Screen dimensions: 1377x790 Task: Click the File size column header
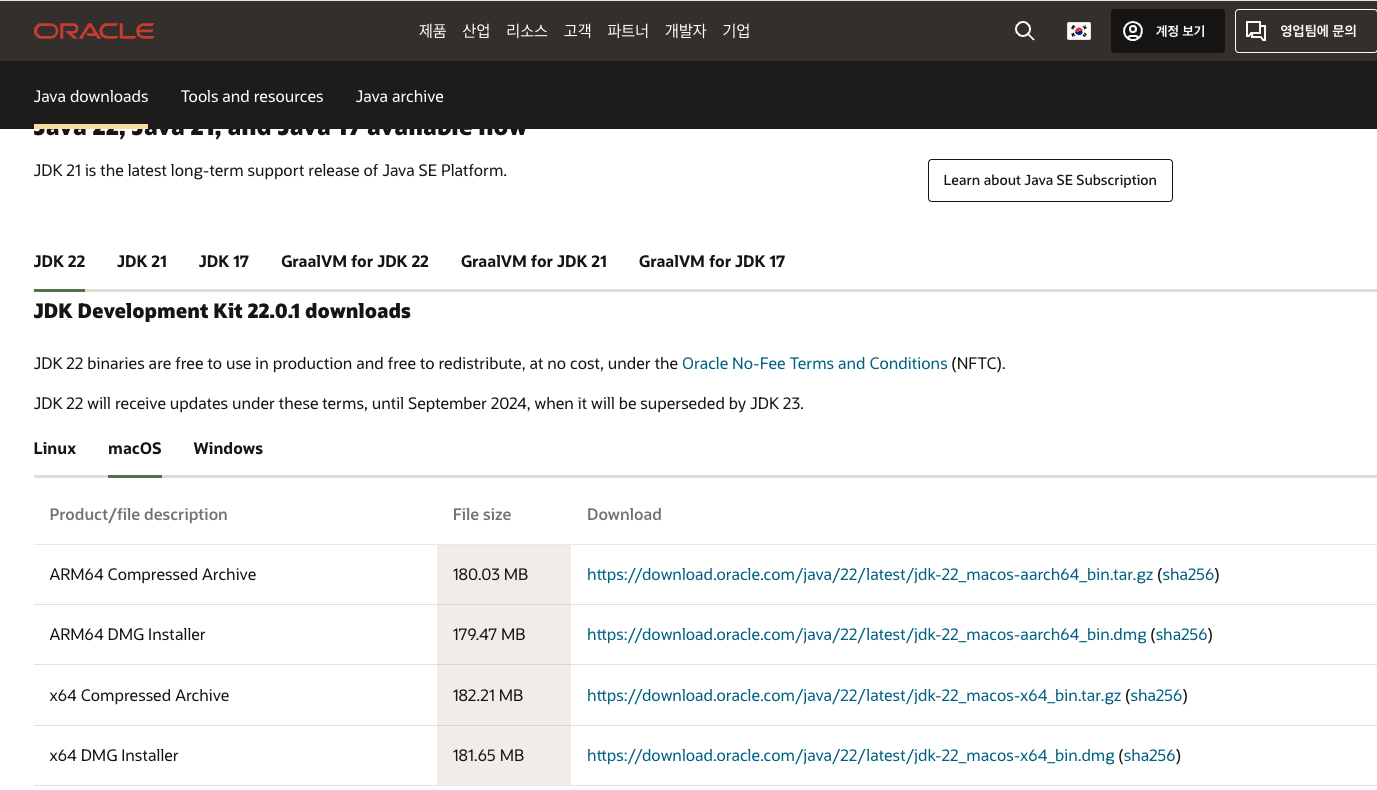(x=482, y=514)
